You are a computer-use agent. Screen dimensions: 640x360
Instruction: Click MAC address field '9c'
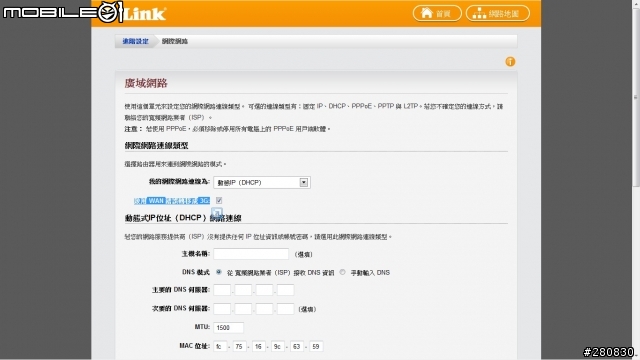point(278,347)
